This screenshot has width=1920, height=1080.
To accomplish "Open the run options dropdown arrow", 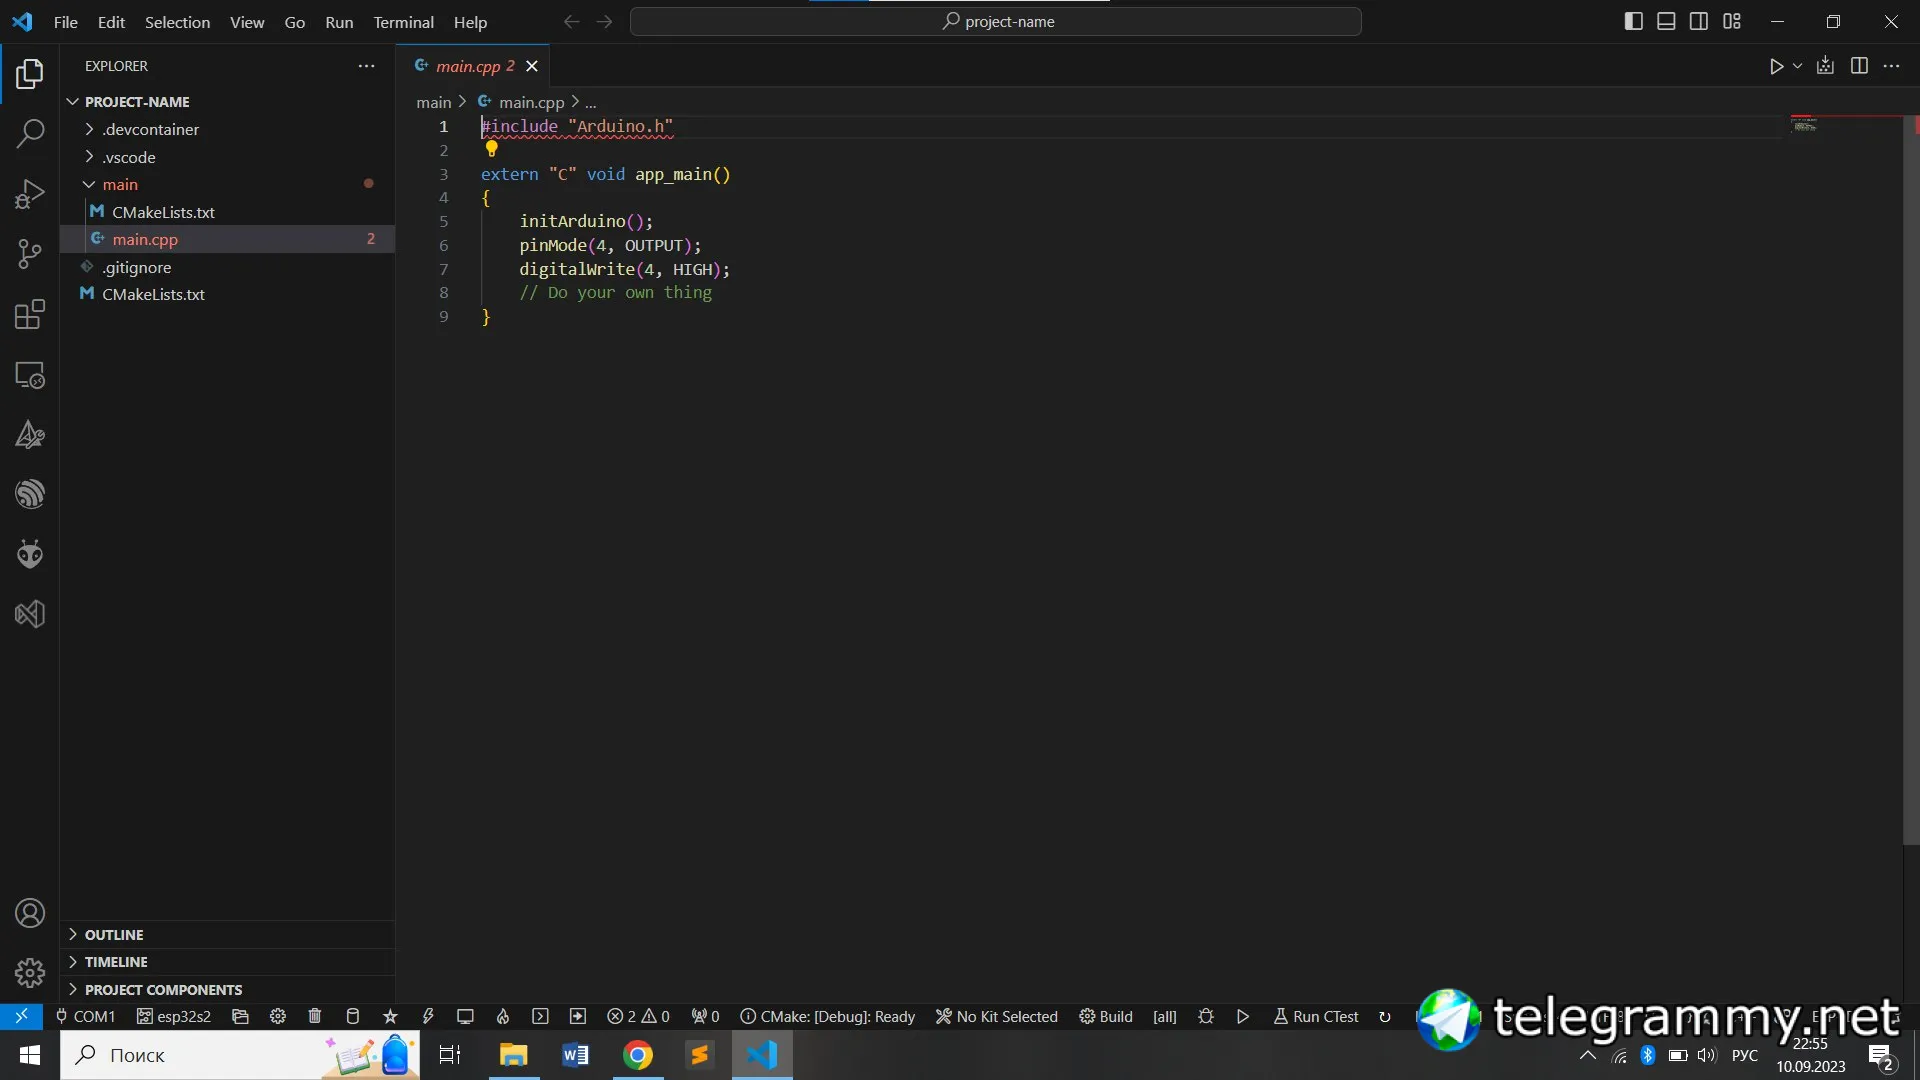I will click(x=1798, y=66).
